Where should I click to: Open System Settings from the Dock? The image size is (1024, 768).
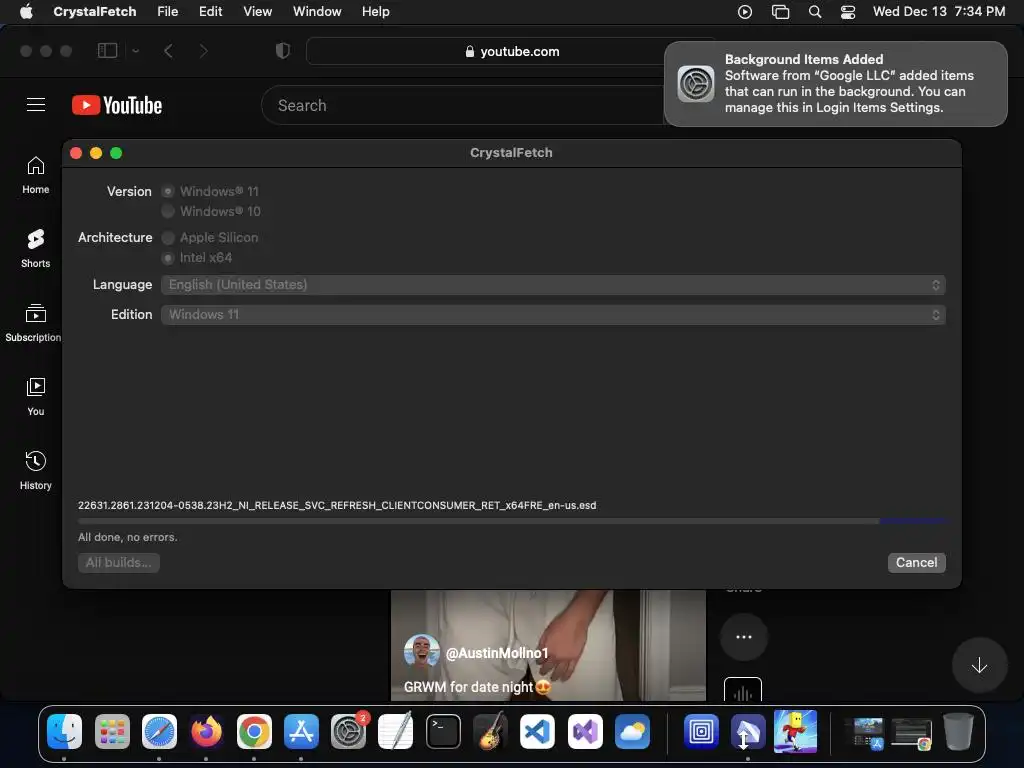[349, 731]
